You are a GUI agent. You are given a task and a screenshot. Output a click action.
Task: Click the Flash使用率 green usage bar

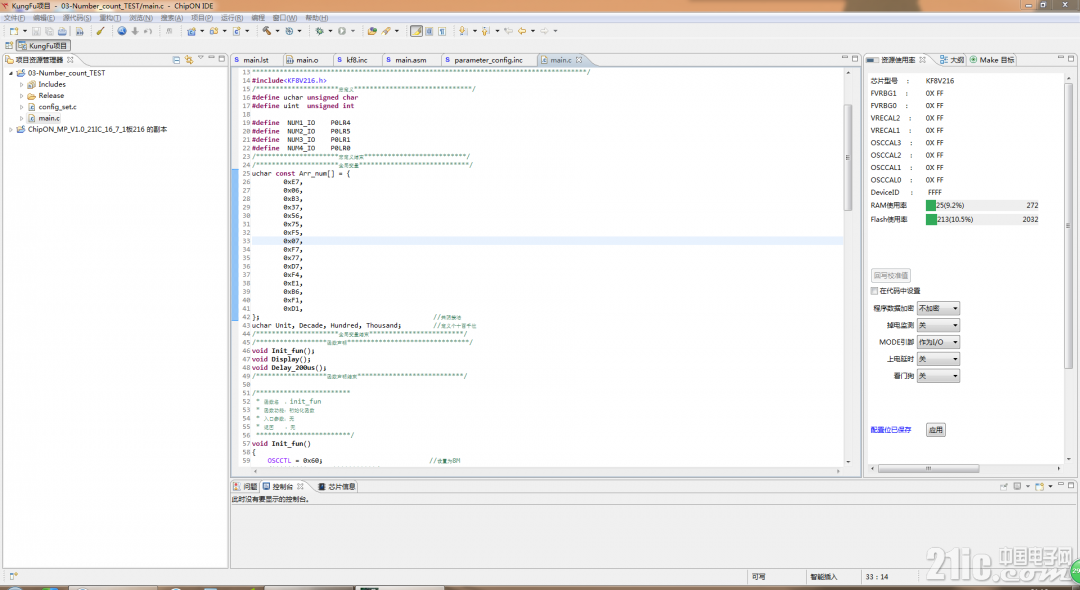931,220
